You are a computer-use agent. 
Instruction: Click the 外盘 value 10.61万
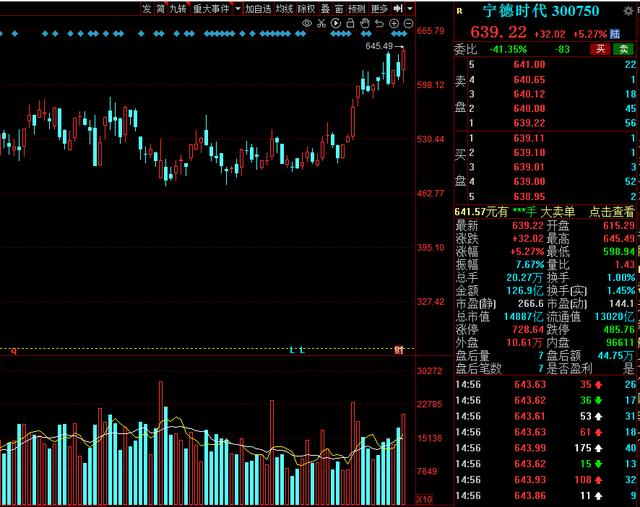[524, 342]
